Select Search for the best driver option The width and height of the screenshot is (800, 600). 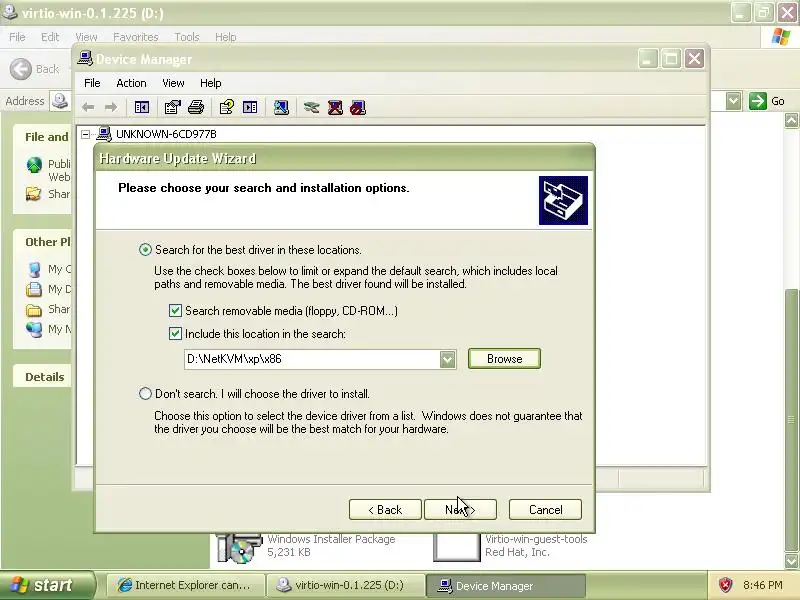coord(145,249)
